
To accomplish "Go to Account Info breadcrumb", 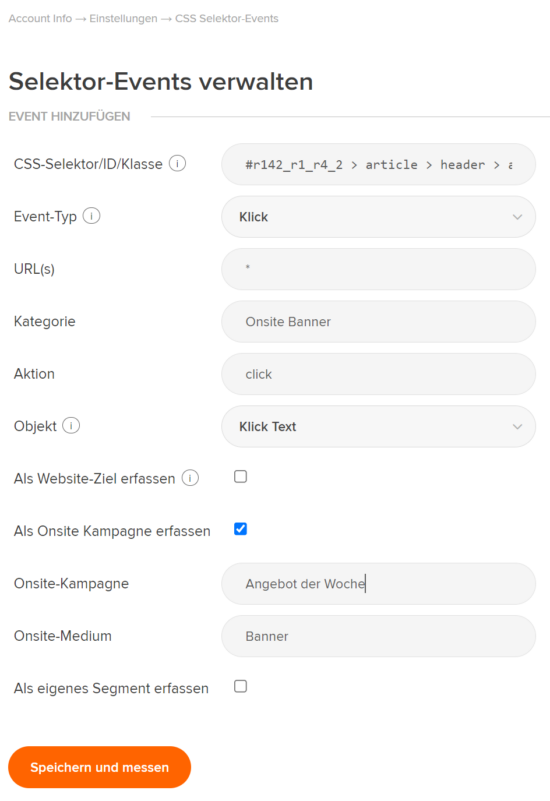I will (x=40, y=18).
